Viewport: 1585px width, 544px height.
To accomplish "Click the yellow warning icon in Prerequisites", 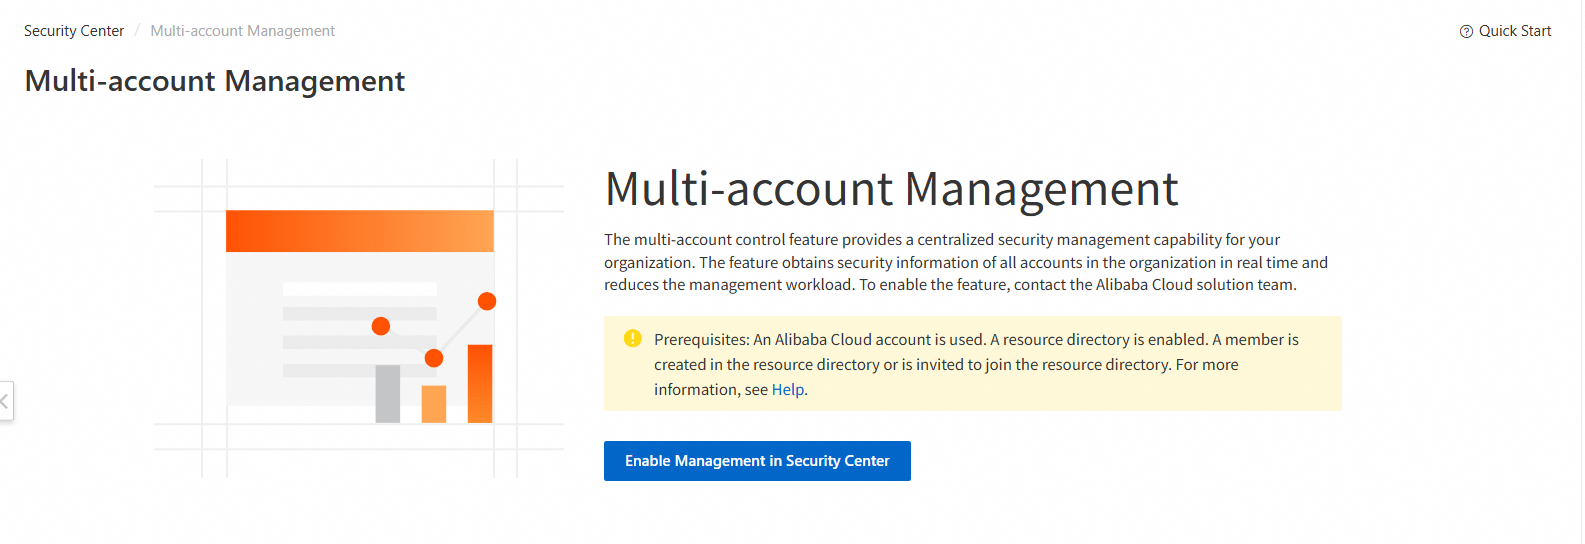I will 632,338.
